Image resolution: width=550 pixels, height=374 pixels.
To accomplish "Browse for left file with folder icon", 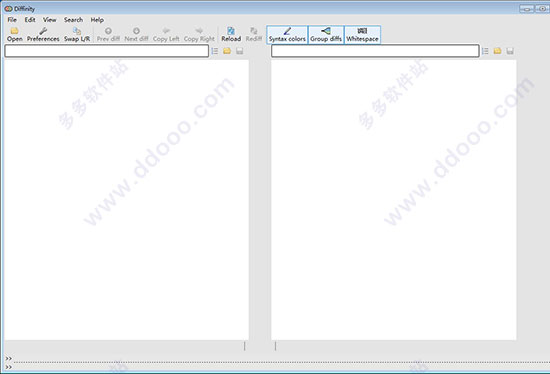I will point(227,51).
